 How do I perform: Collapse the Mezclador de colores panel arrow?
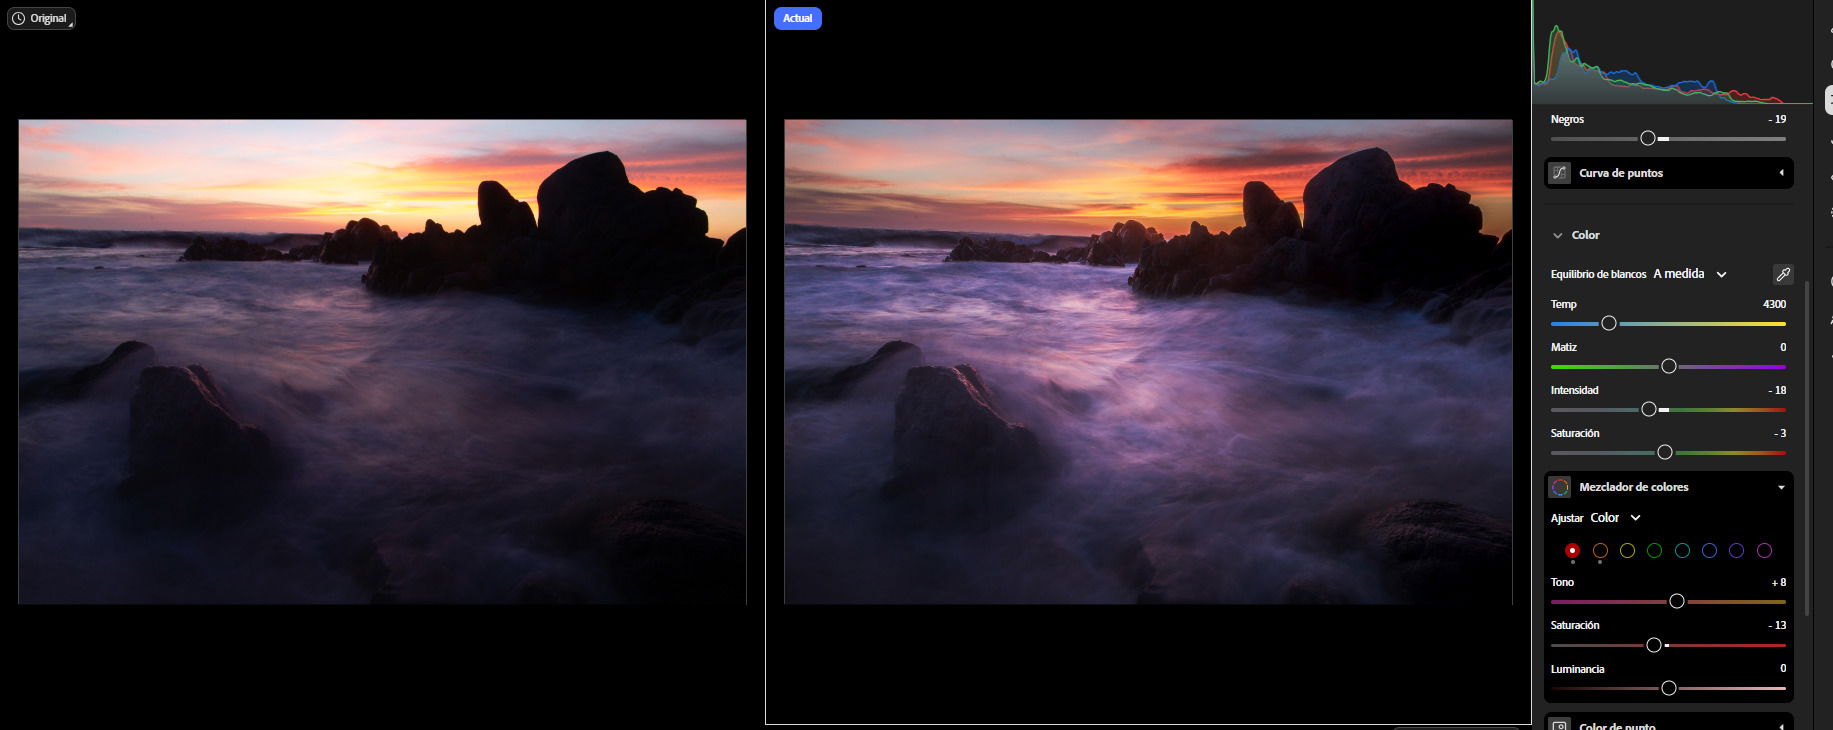coord(1781,487)
